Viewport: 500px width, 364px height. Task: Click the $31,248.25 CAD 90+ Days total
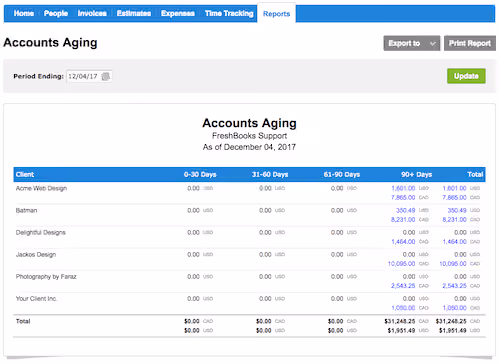(400, 321)
